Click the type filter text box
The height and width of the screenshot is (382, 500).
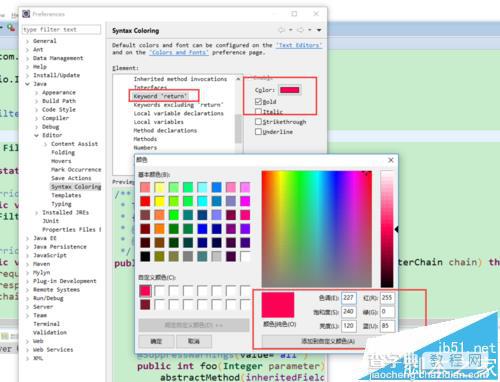[x=62, y=30]
